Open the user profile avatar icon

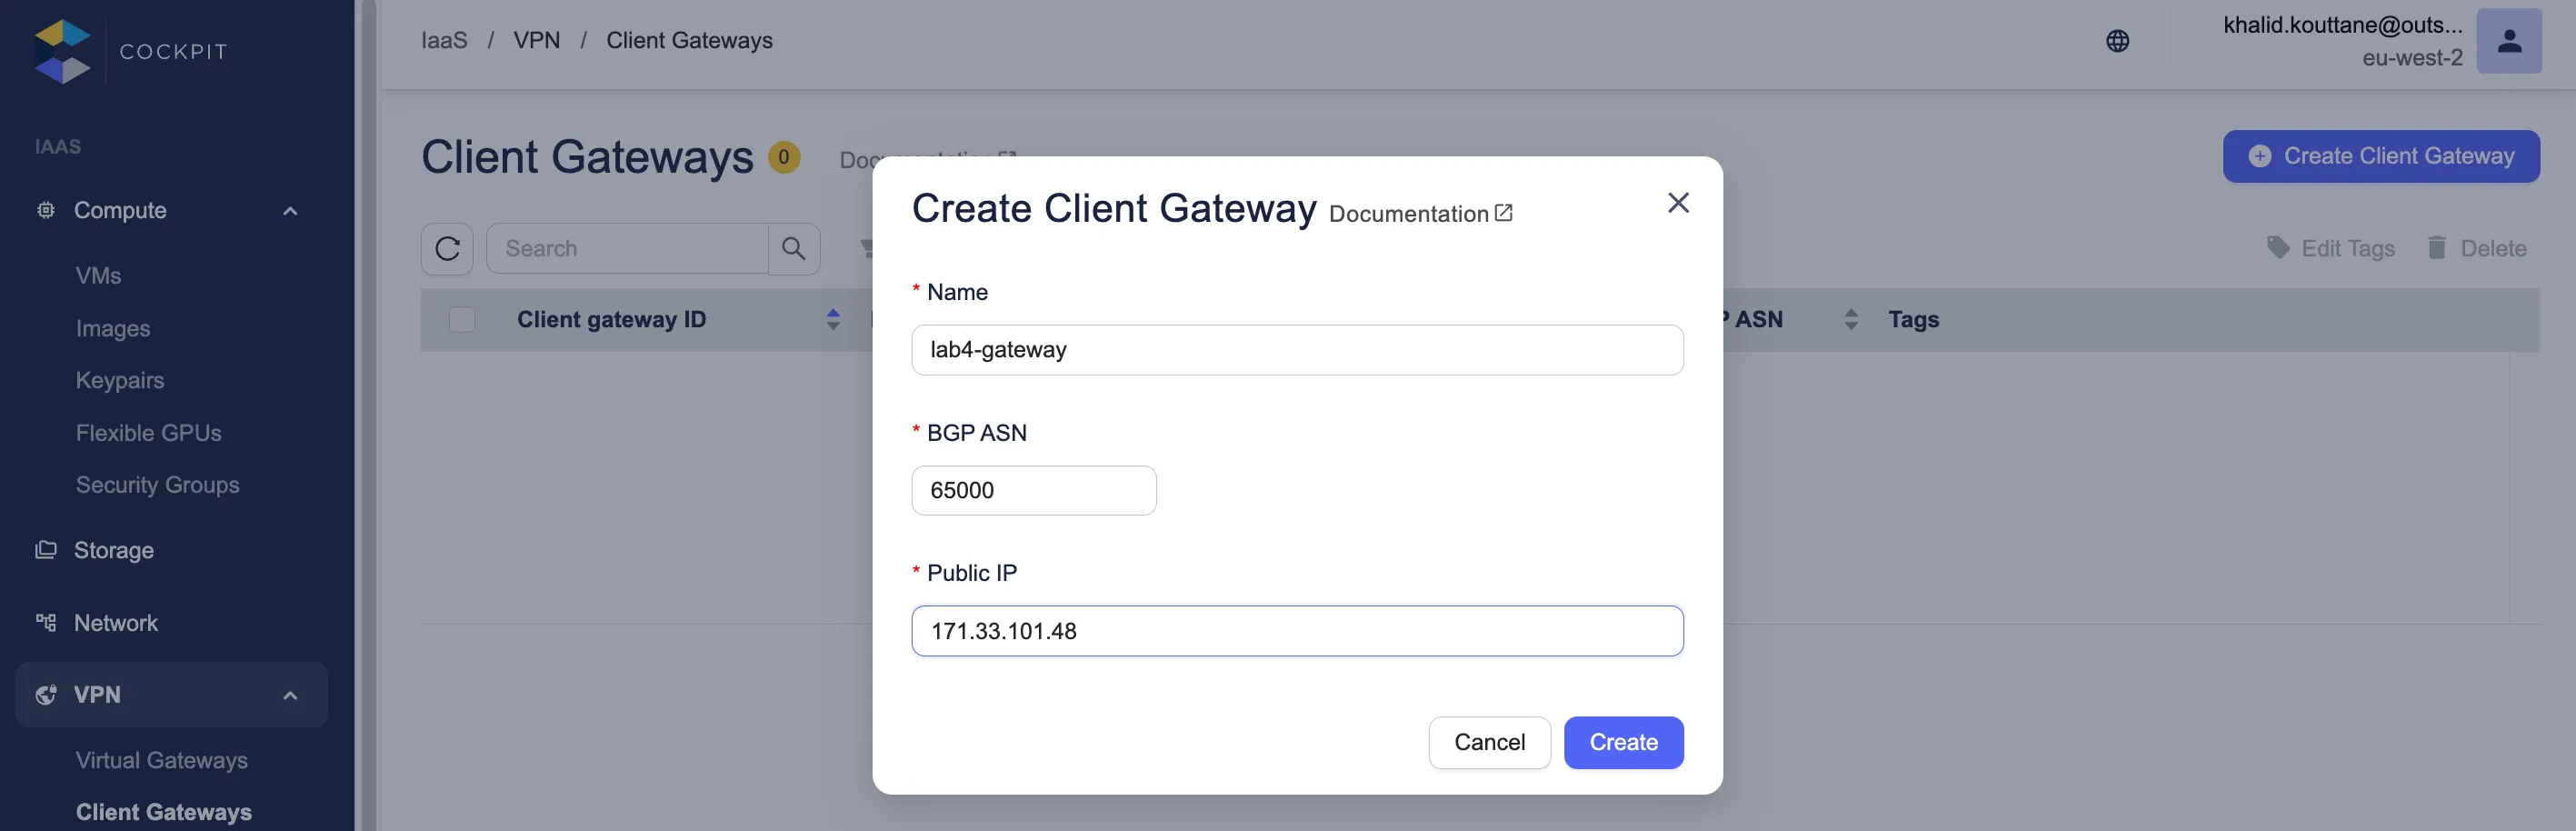point(2508,41)
